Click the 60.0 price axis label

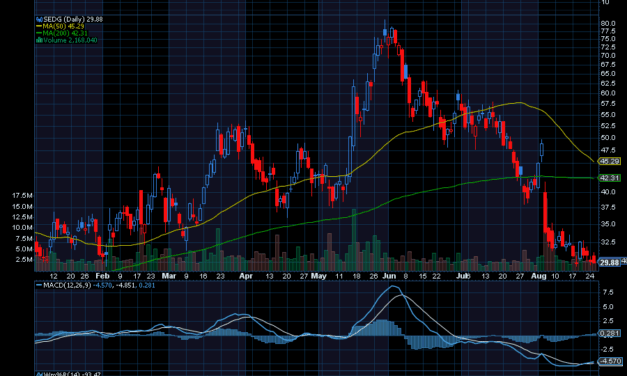[607, 93]
